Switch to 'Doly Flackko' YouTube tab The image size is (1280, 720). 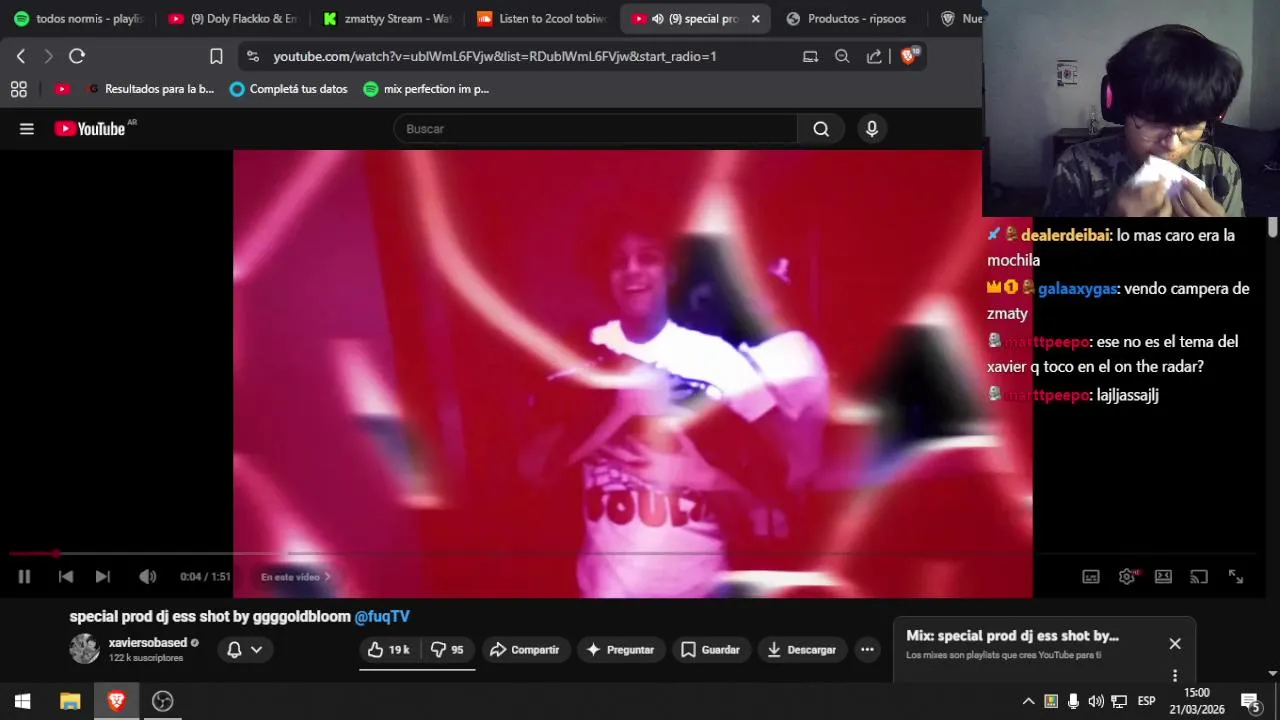234,19
